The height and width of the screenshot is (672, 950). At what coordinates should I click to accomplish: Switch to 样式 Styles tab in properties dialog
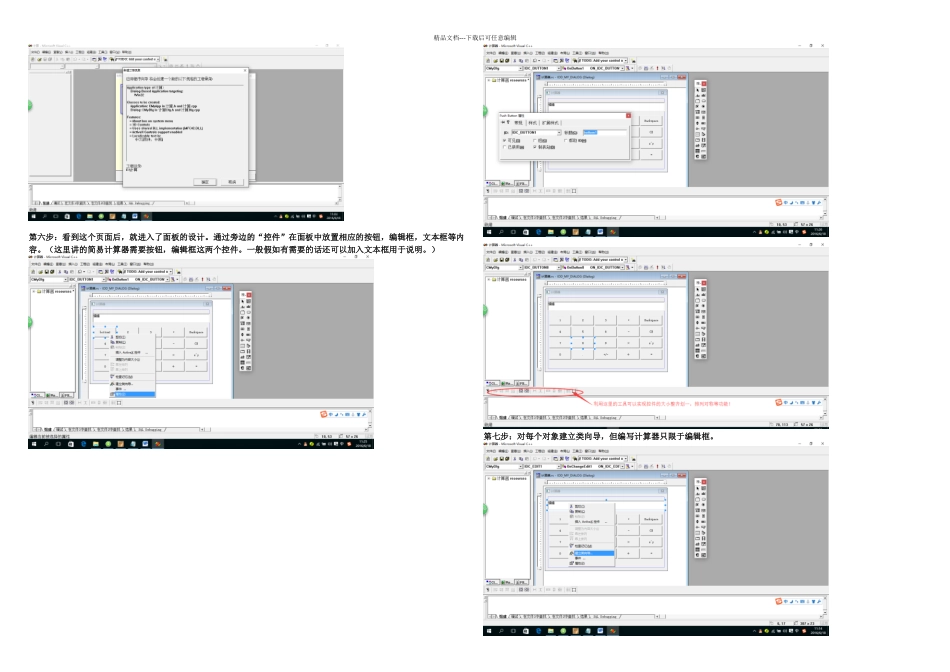[x=533, y=122]
